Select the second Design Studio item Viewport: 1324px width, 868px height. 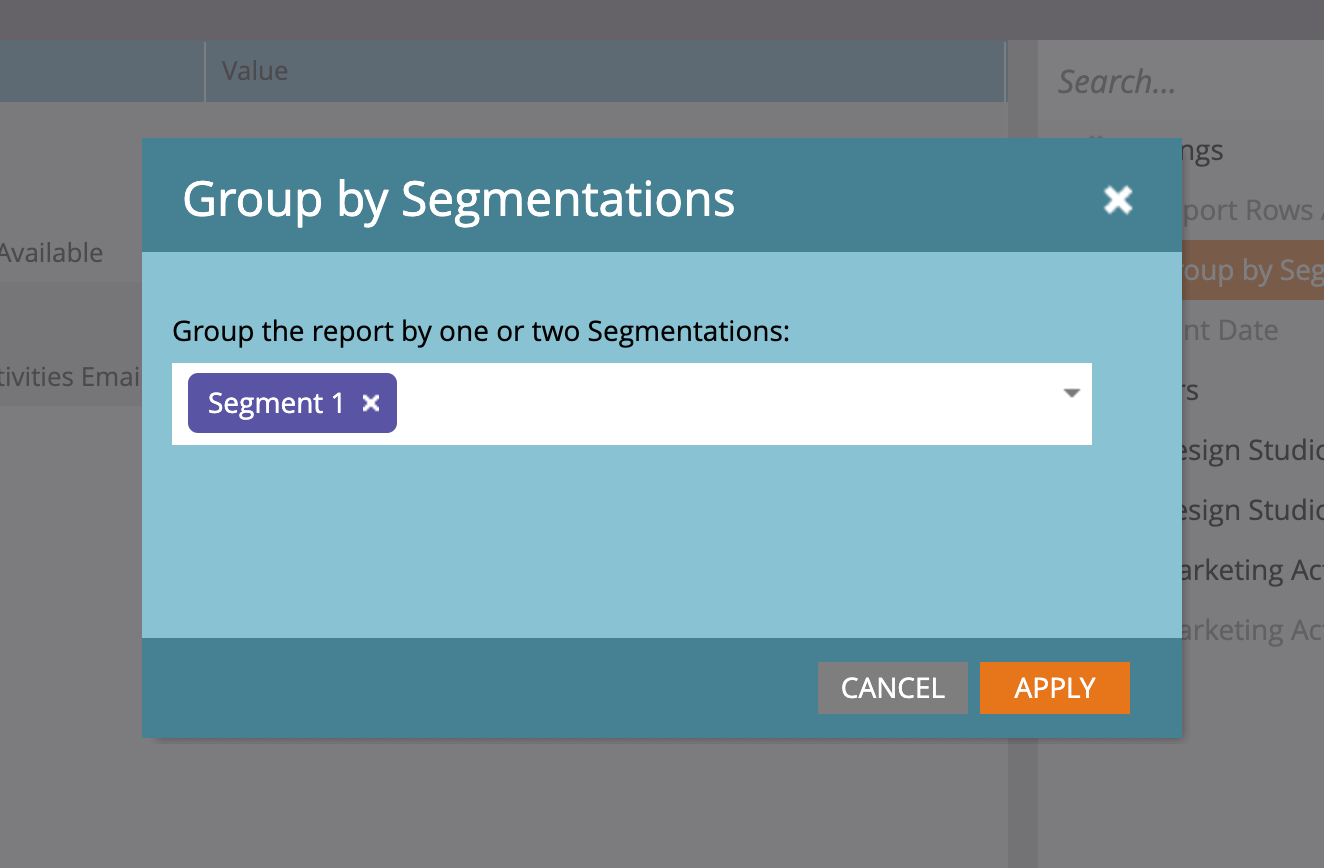click(x=1253, y=510)
